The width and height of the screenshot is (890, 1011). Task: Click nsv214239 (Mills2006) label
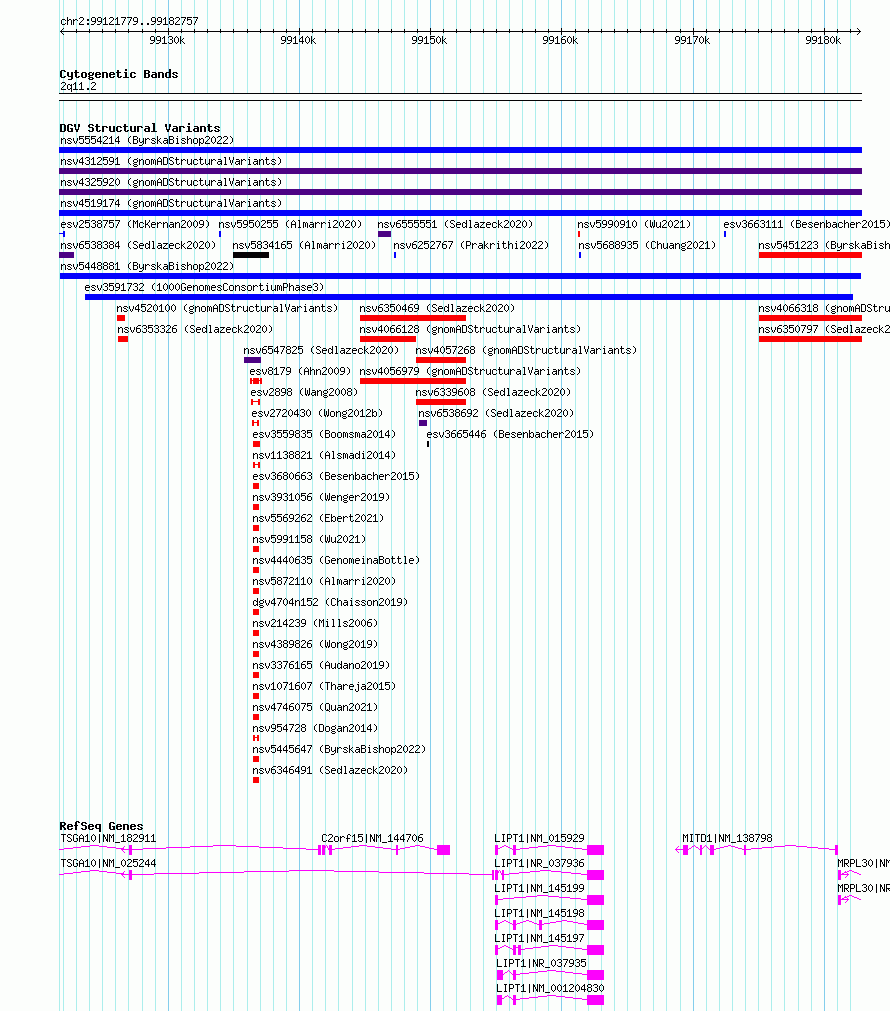click(315, 623)
